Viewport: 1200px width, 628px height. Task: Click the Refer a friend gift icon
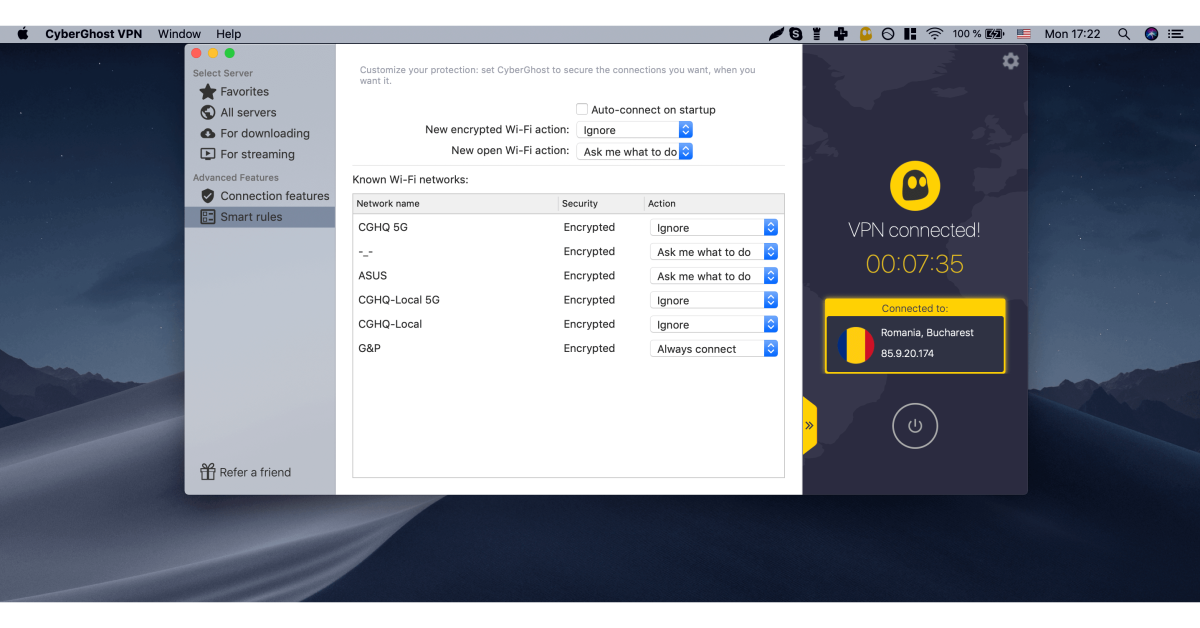[x=208, y=472]
